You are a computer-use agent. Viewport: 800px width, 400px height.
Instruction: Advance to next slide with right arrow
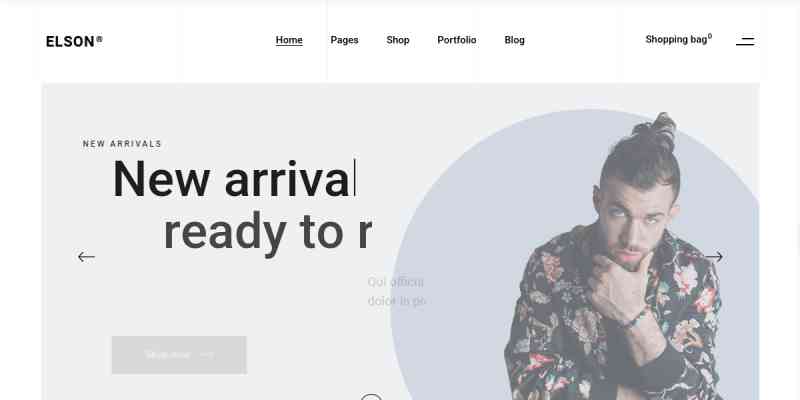(x=714, y=257)
